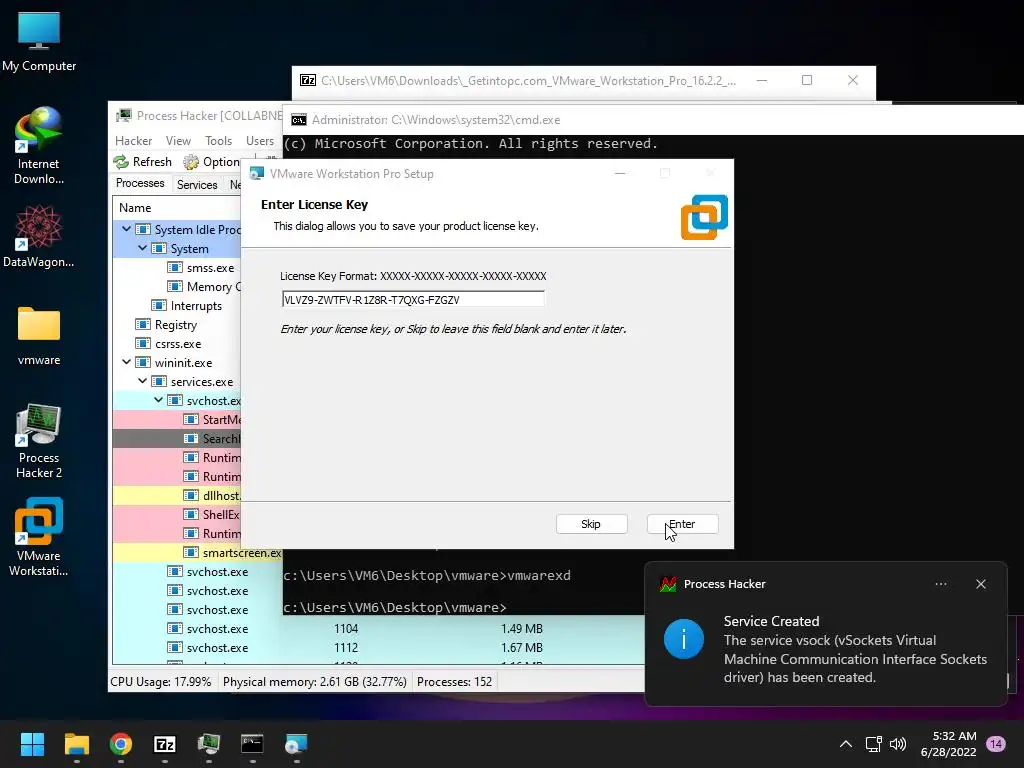This screenshot has width=1024, height=768.
Task: Open network status tray icon
Action: coord(873,744)
